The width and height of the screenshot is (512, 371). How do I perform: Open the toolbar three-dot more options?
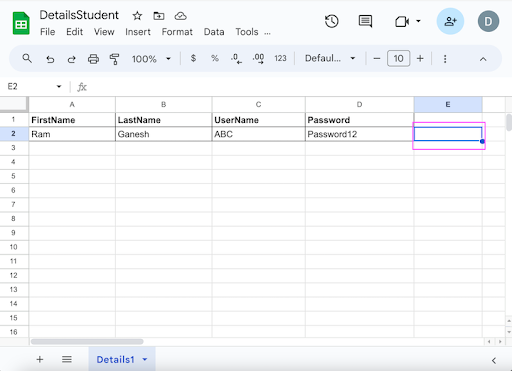click(445, 59)
